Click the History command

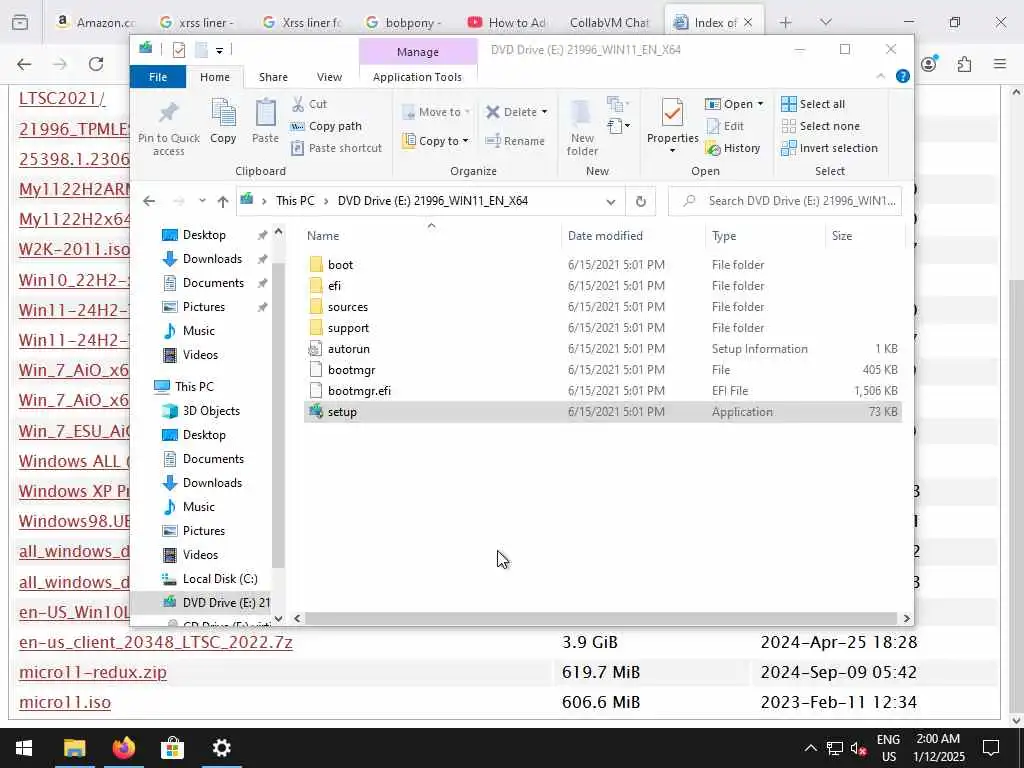pyautogui.click(x=733, y=148)
